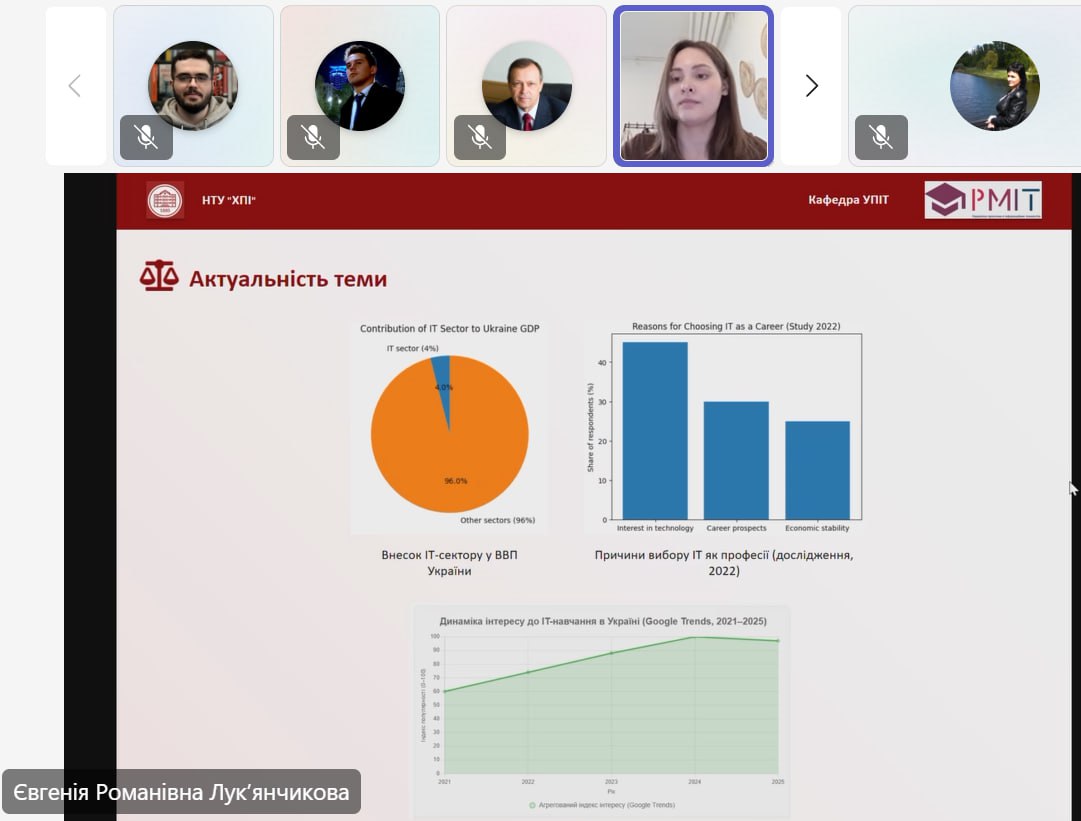The height and width of the screenshot is (821, 1081).
Task: Click the 'Other sectors (96%)' pie label
Action: tap(498, 520)
